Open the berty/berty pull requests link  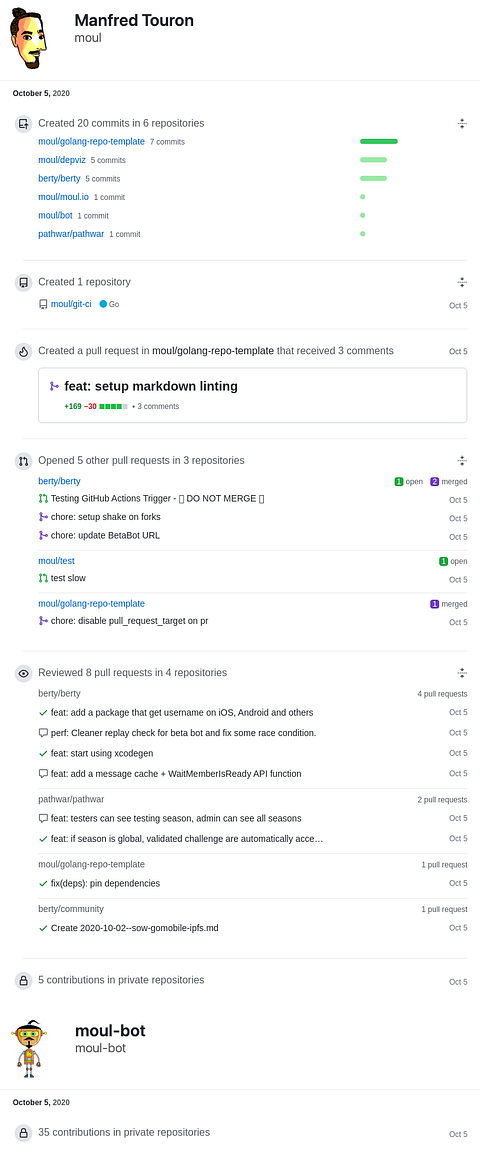(x=59, y=481)
